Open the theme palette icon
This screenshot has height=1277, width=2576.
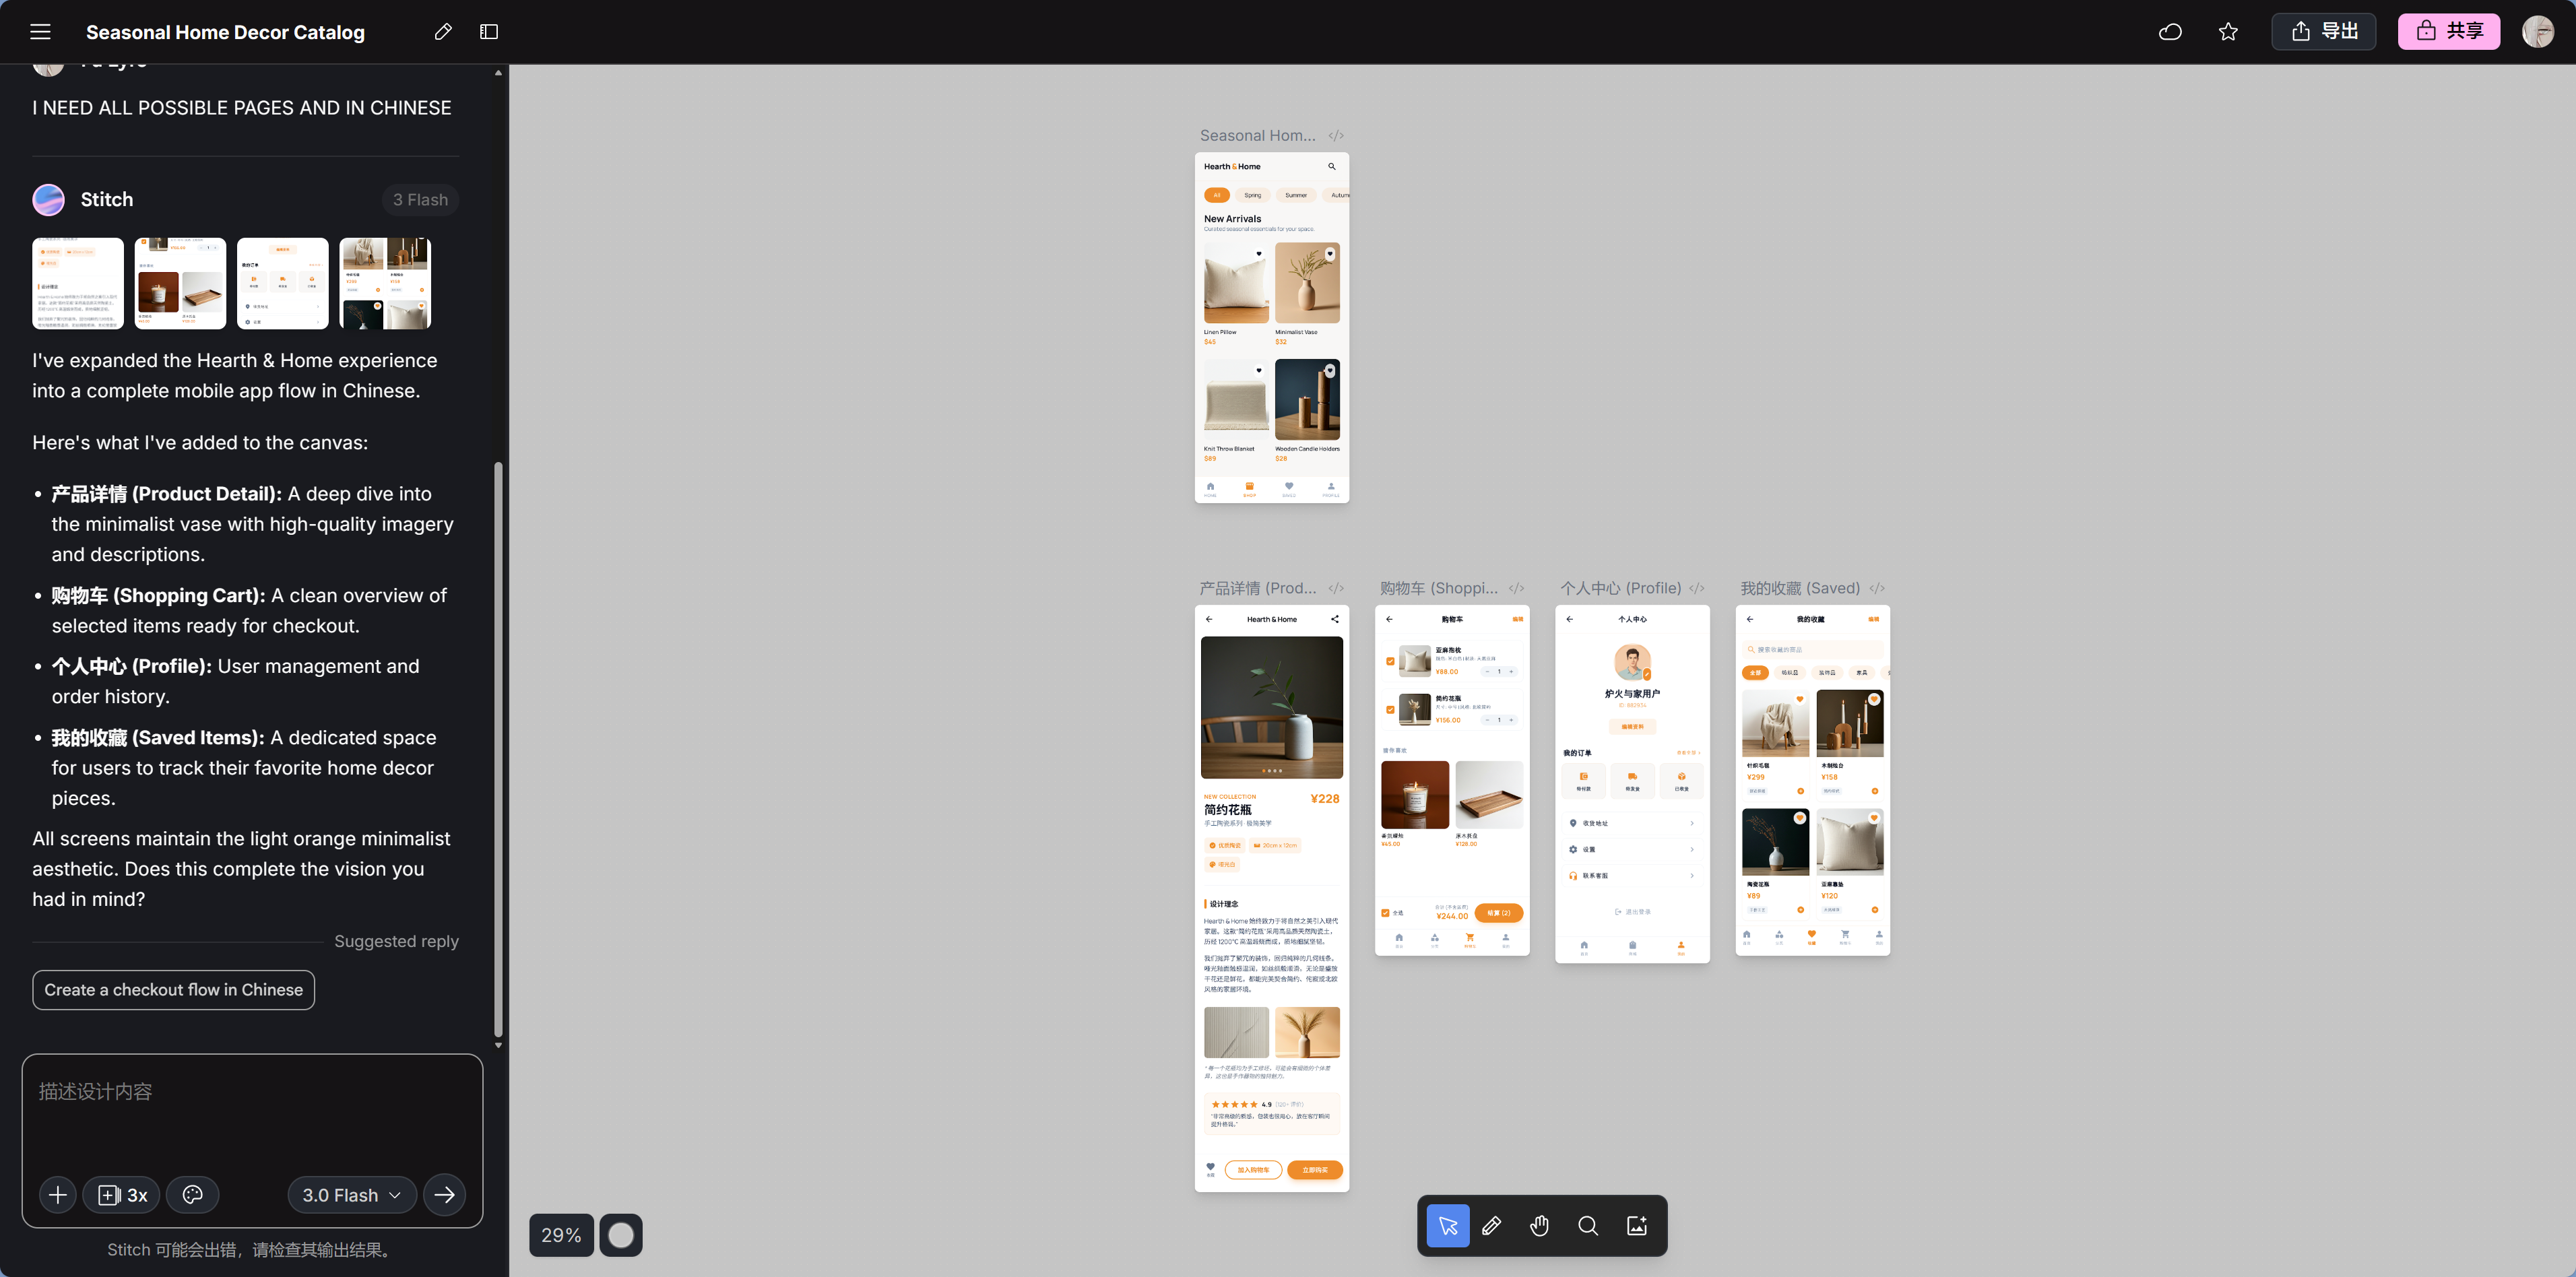tap(193, 1195)
